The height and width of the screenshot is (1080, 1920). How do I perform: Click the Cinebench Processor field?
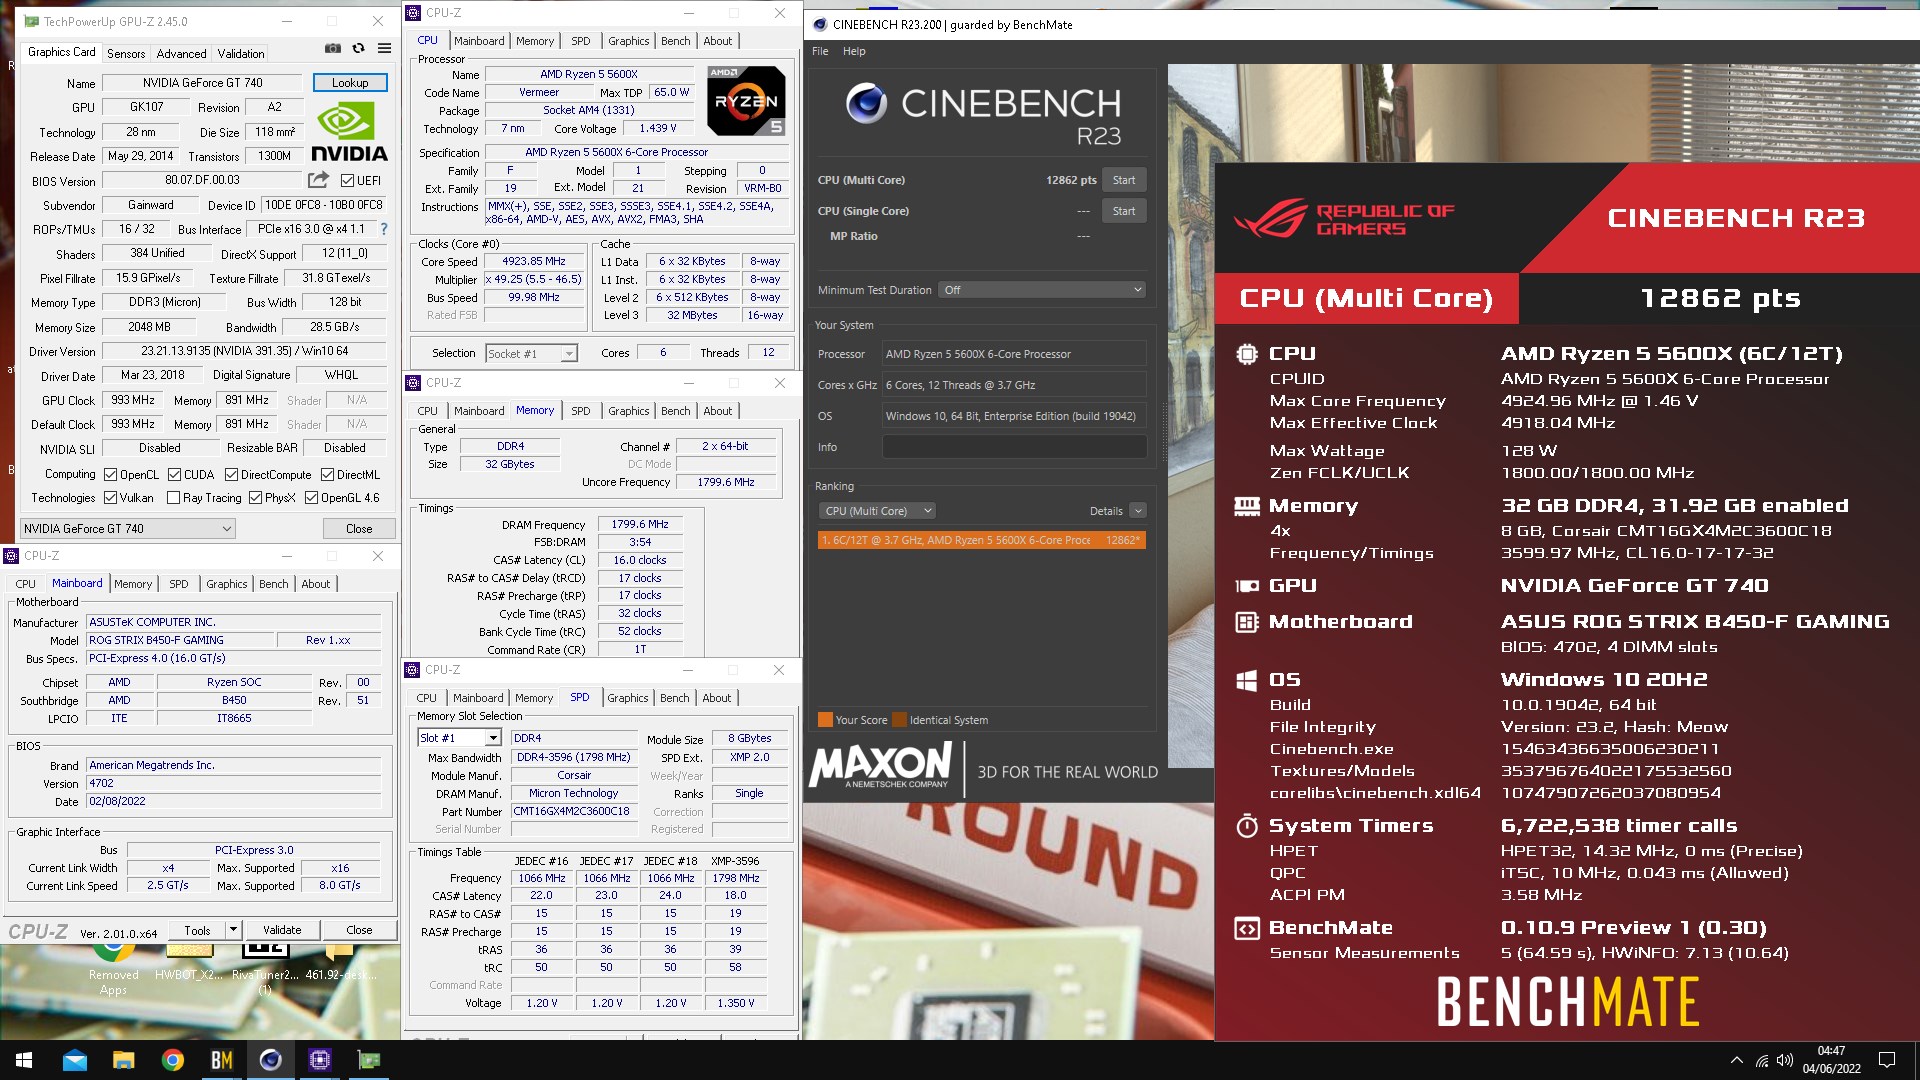click(x=1014, y=354)
